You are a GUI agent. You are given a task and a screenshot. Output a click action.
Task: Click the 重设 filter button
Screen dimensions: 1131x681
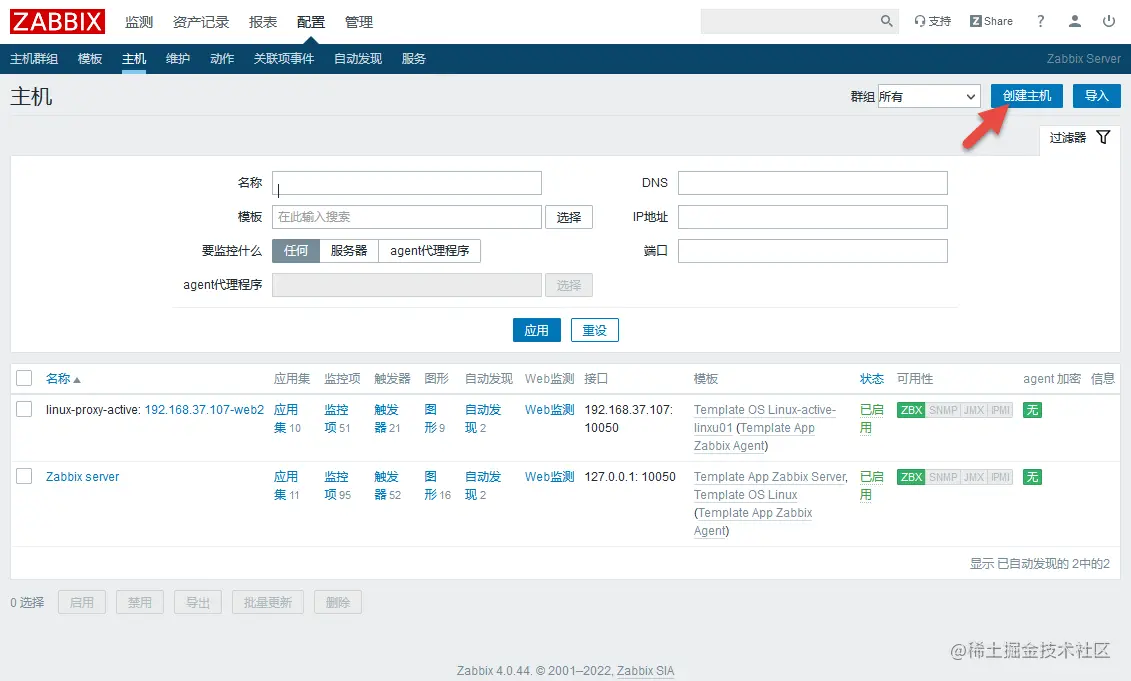point(594,330)
